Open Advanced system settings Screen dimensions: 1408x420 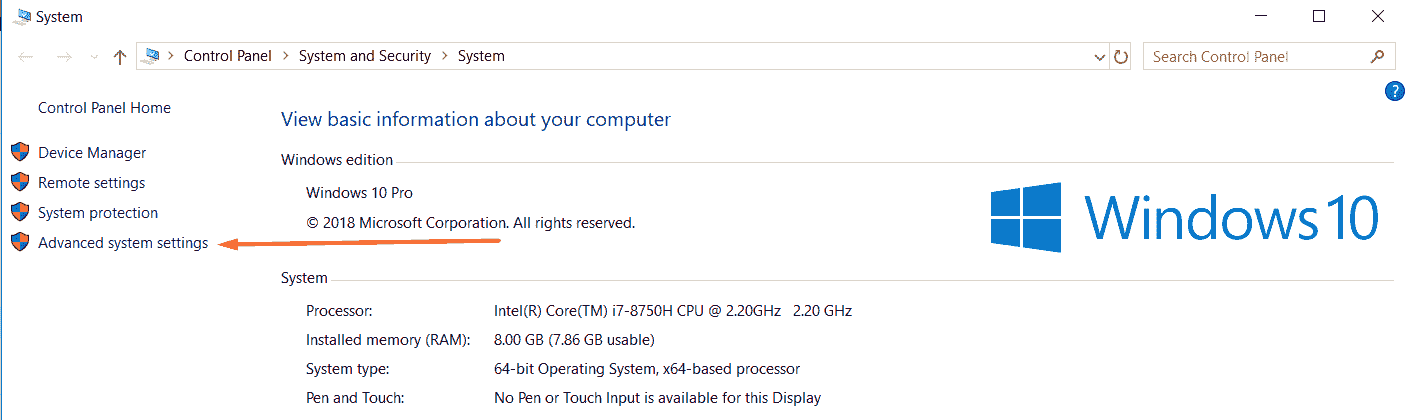click(x=123, y=243)
